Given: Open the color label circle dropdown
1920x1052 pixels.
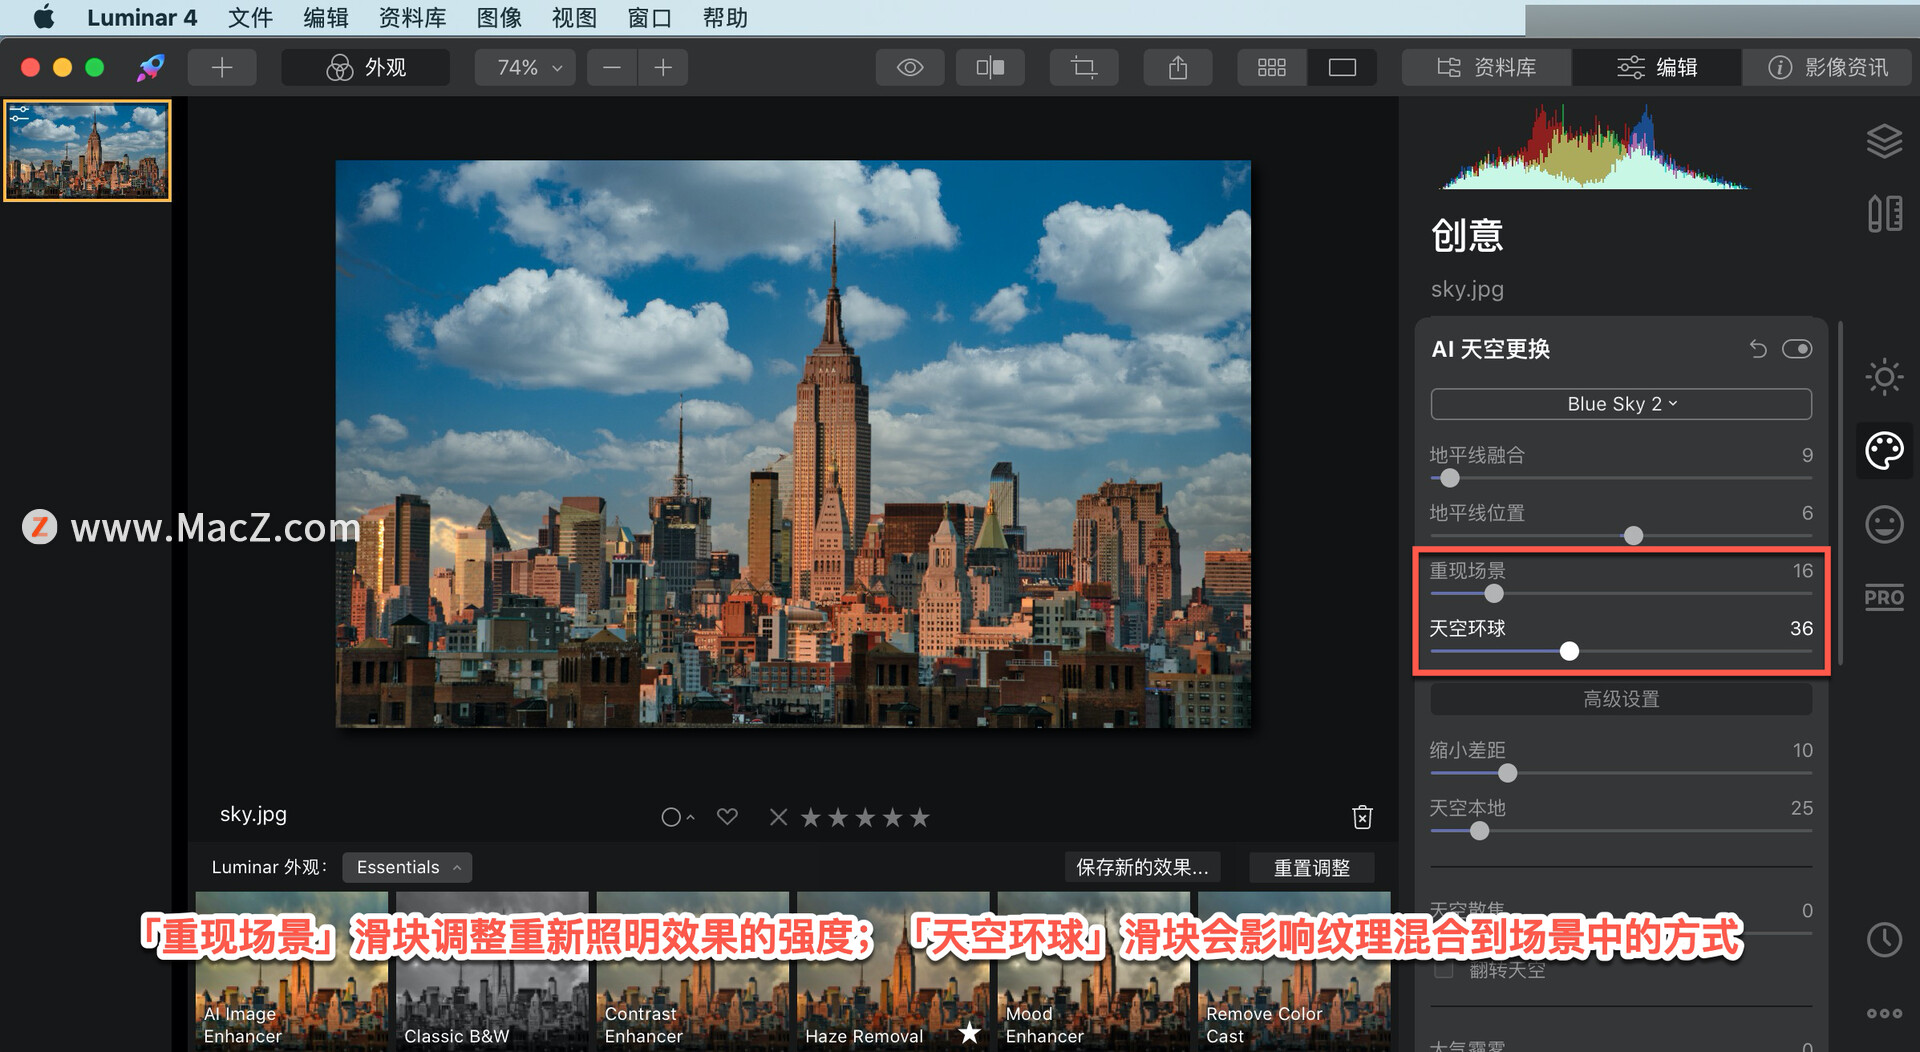Looking at the screenshot, I should [x=677, y=817].
